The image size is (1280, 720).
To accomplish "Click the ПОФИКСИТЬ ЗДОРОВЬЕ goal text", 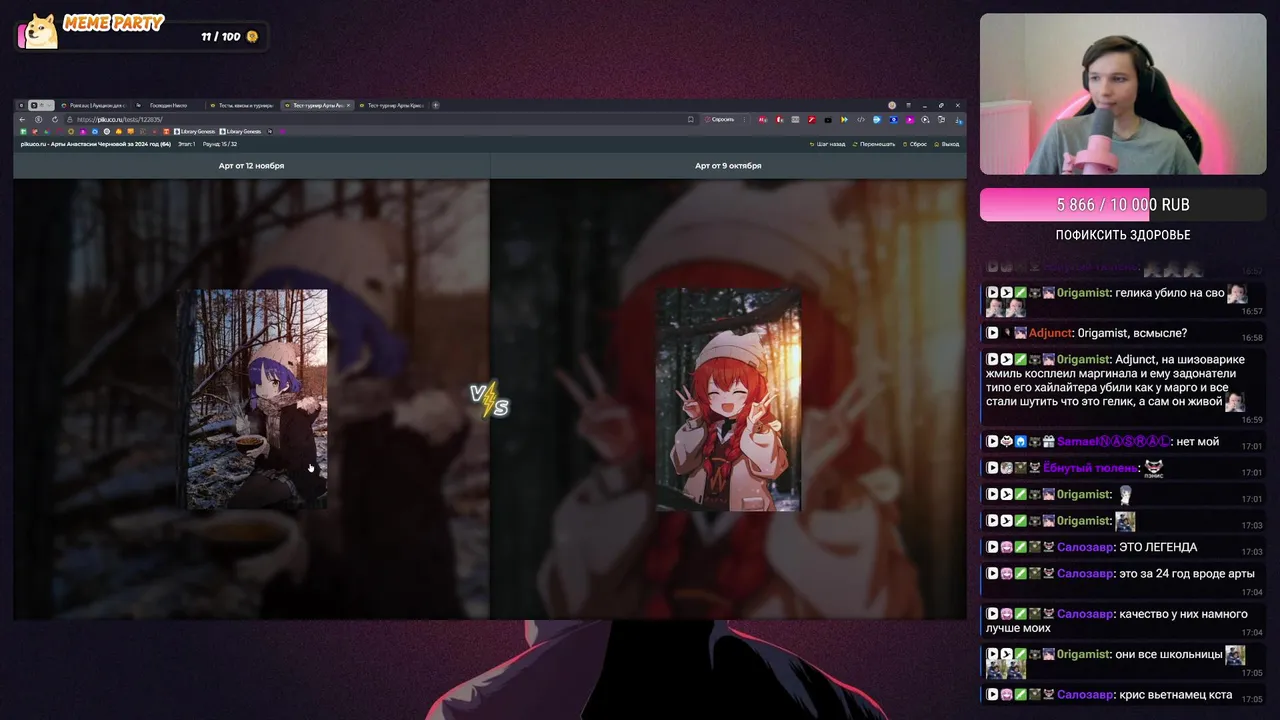I will tap(1123, 235).
